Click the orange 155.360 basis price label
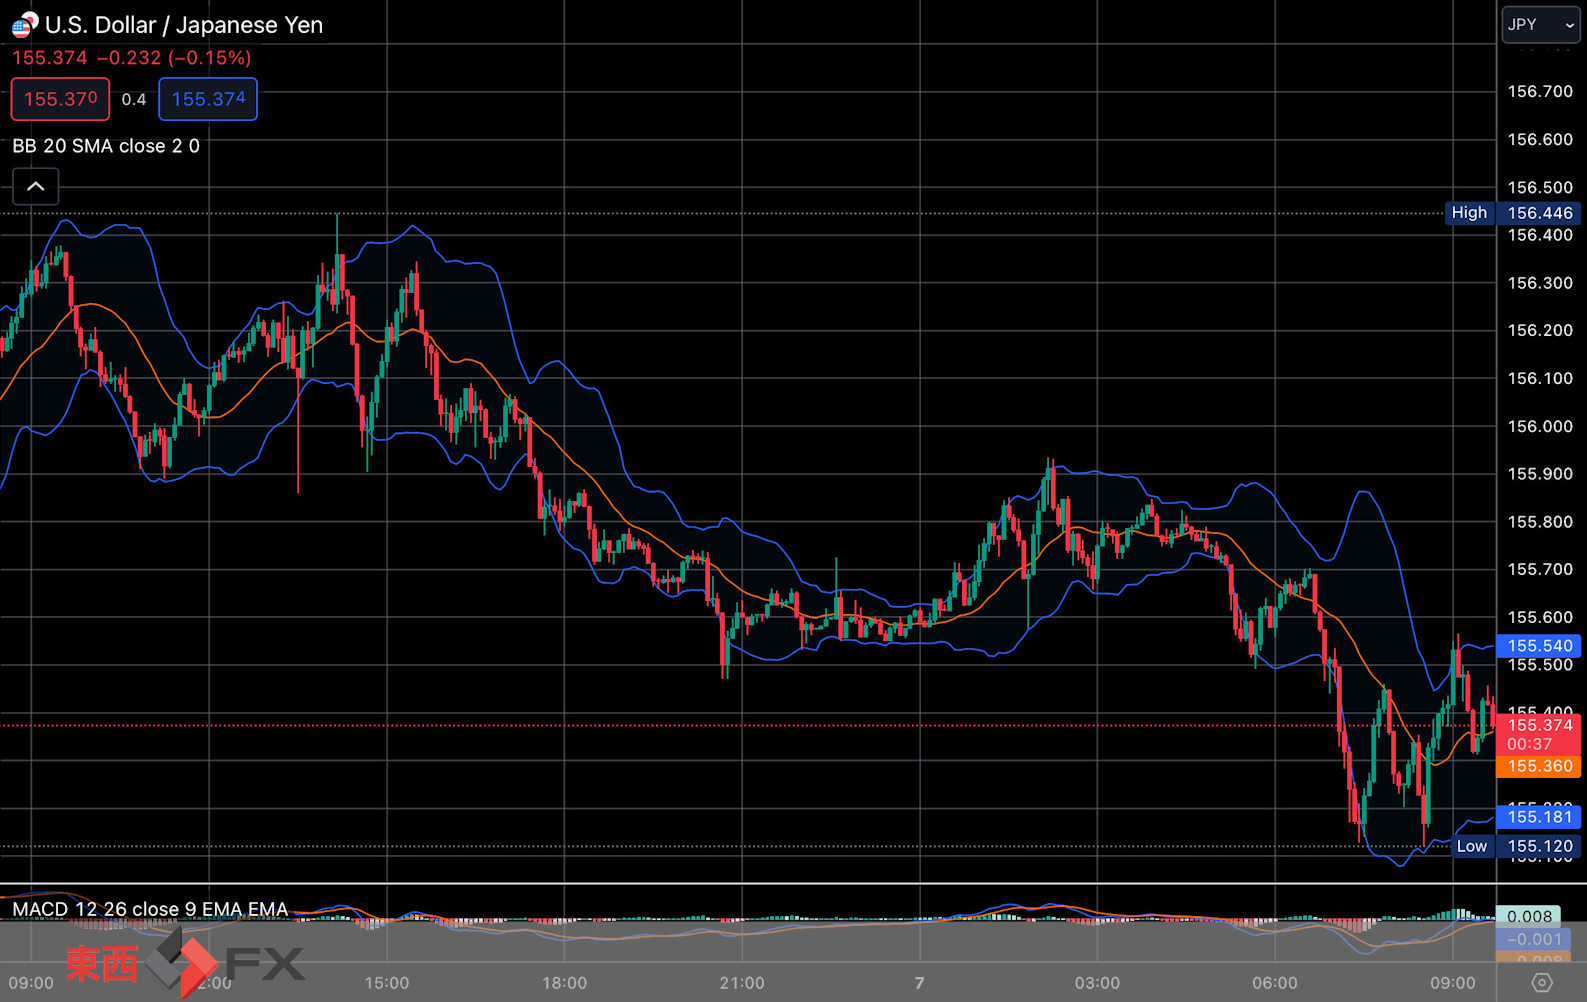The height and width of the screenshot is (1002, 1587). (x=1539, y=766)
